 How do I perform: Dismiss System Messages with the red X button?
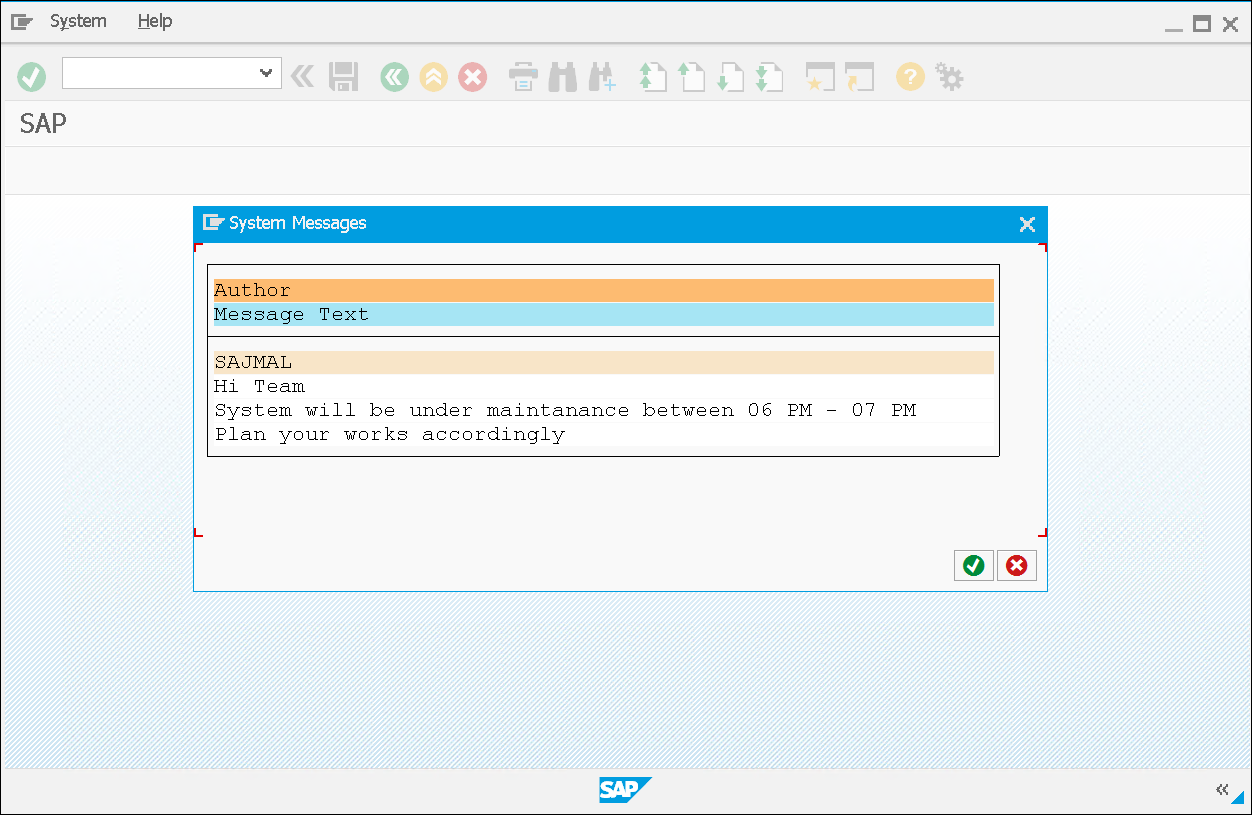(x=1016, y=565)
